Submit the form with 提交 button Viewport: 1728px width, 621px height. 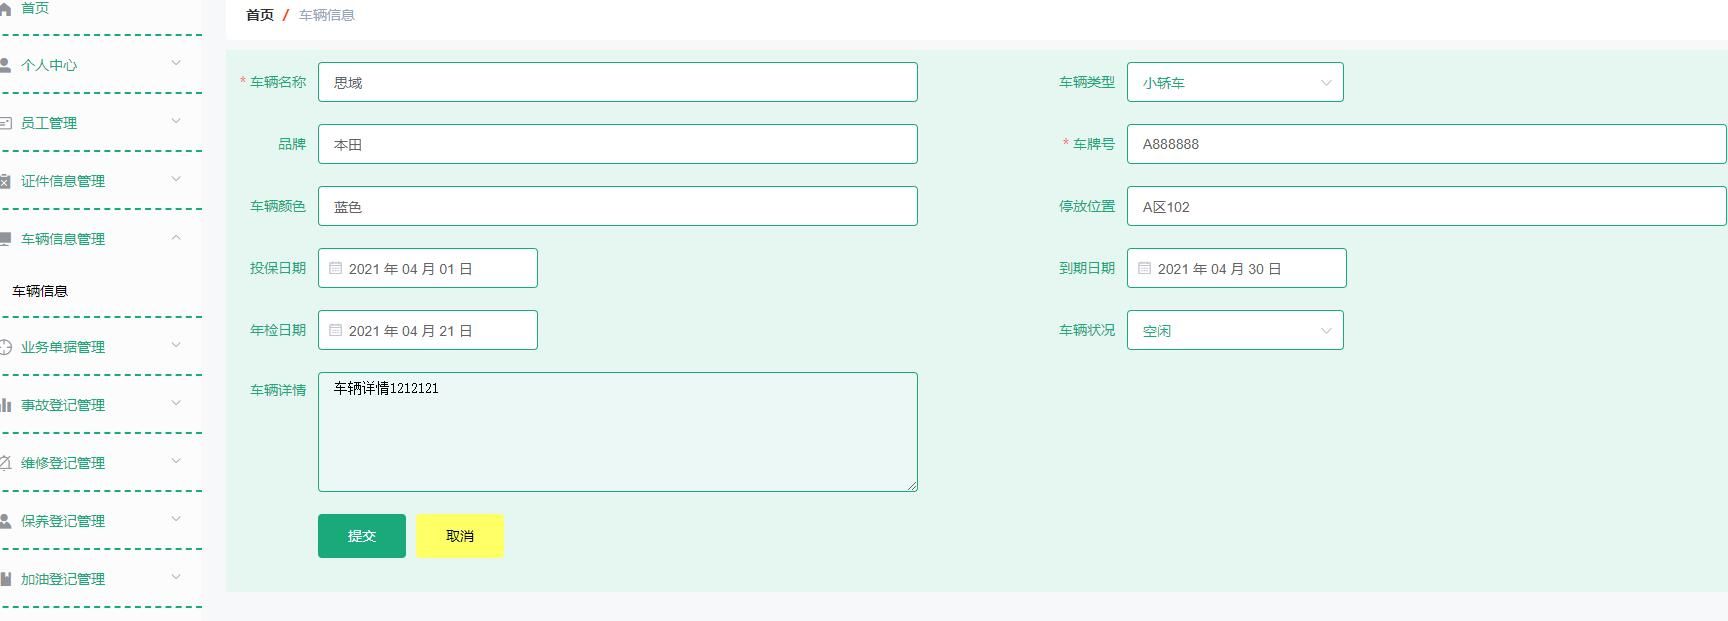361,536
